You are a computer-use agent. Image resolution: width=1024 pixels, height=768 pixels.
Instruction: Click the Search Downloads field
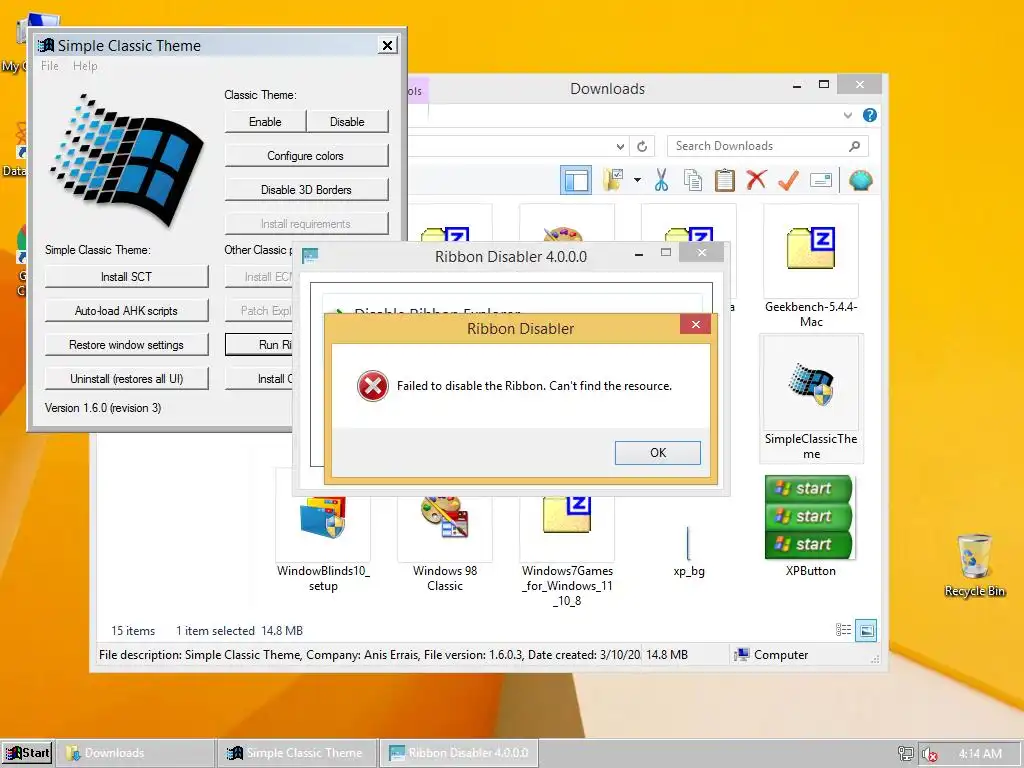767,146
